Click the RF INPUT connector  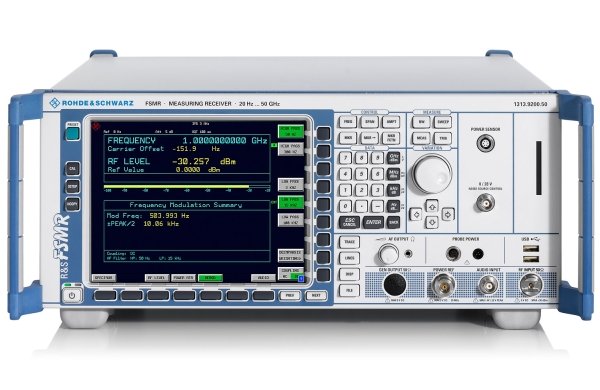[531, 286]
